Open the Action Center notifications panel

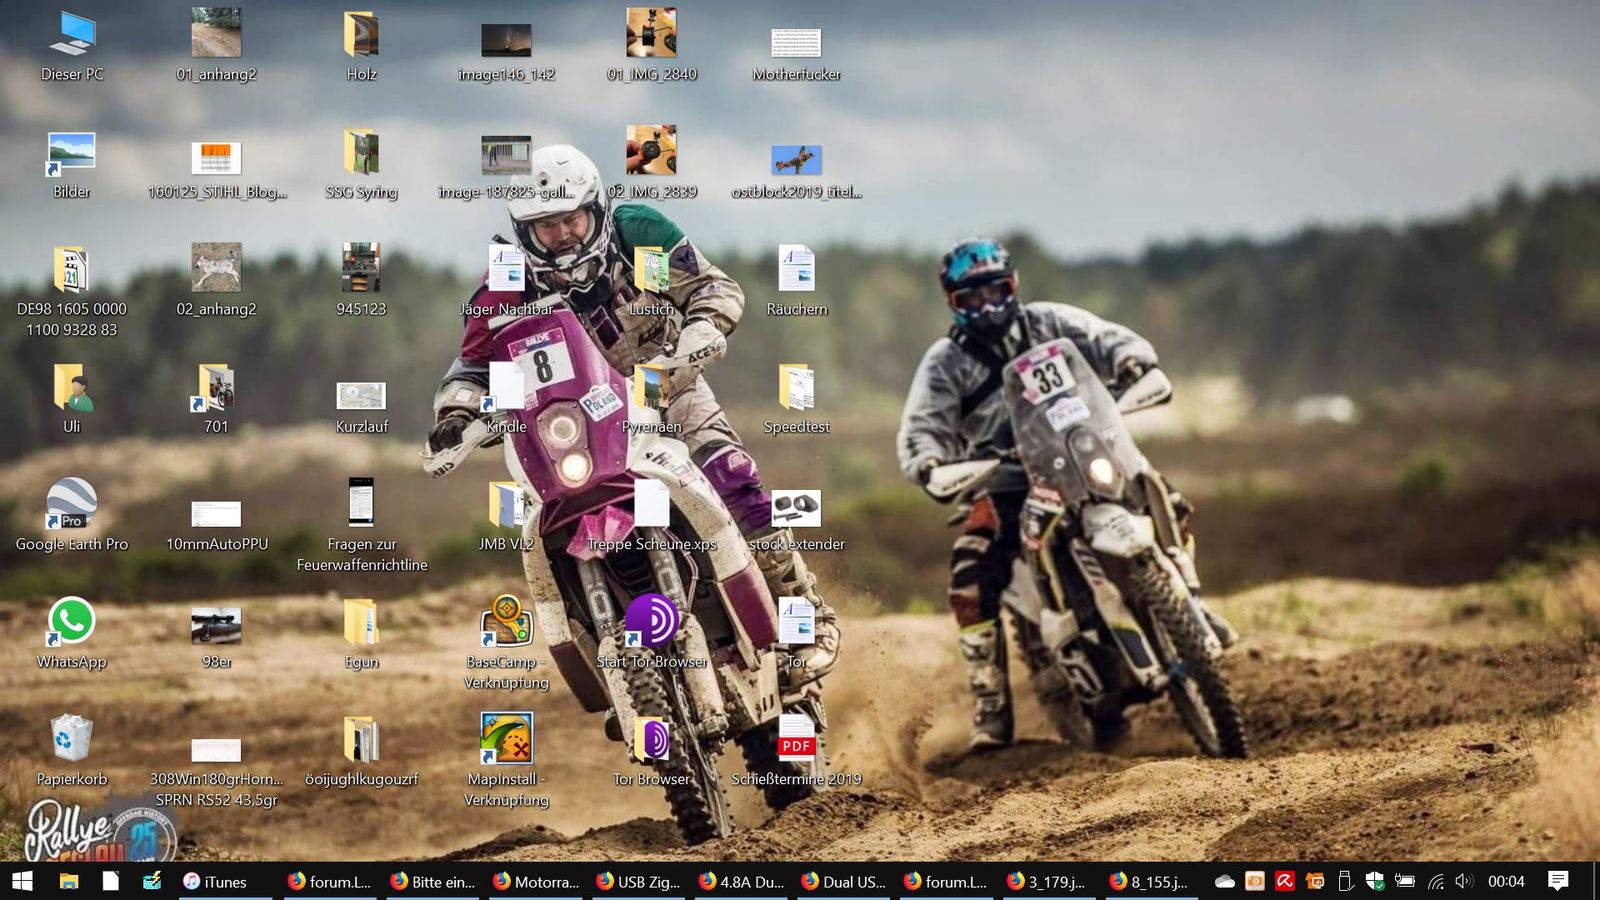(x=1557, y=881)
